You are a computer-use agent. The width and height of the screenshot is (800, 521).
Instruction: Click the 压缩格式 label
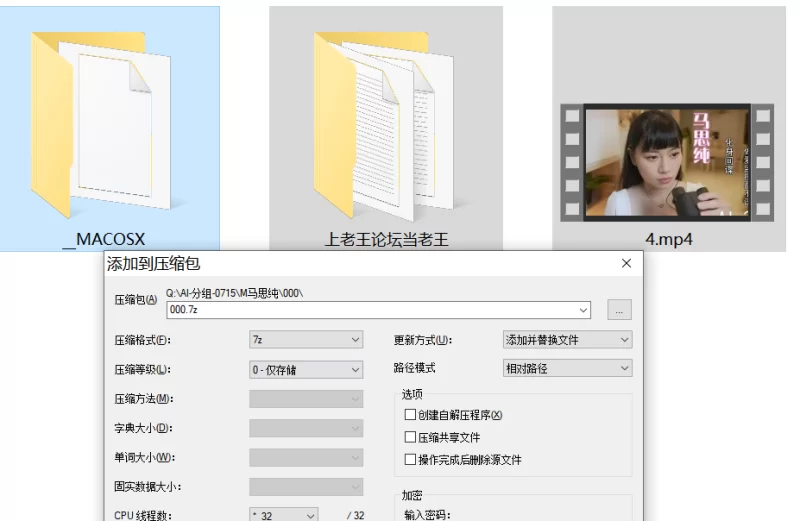coord(143,340)
